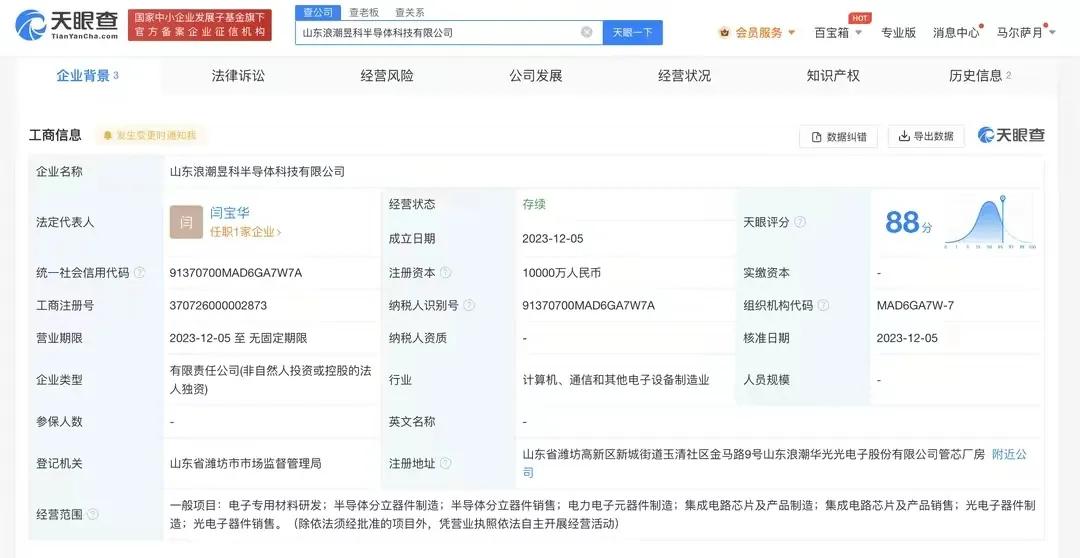This screenshot has height=558, width=1080.
Task: Click the TianYanCha logo at top left
Action: coord(66,25)
